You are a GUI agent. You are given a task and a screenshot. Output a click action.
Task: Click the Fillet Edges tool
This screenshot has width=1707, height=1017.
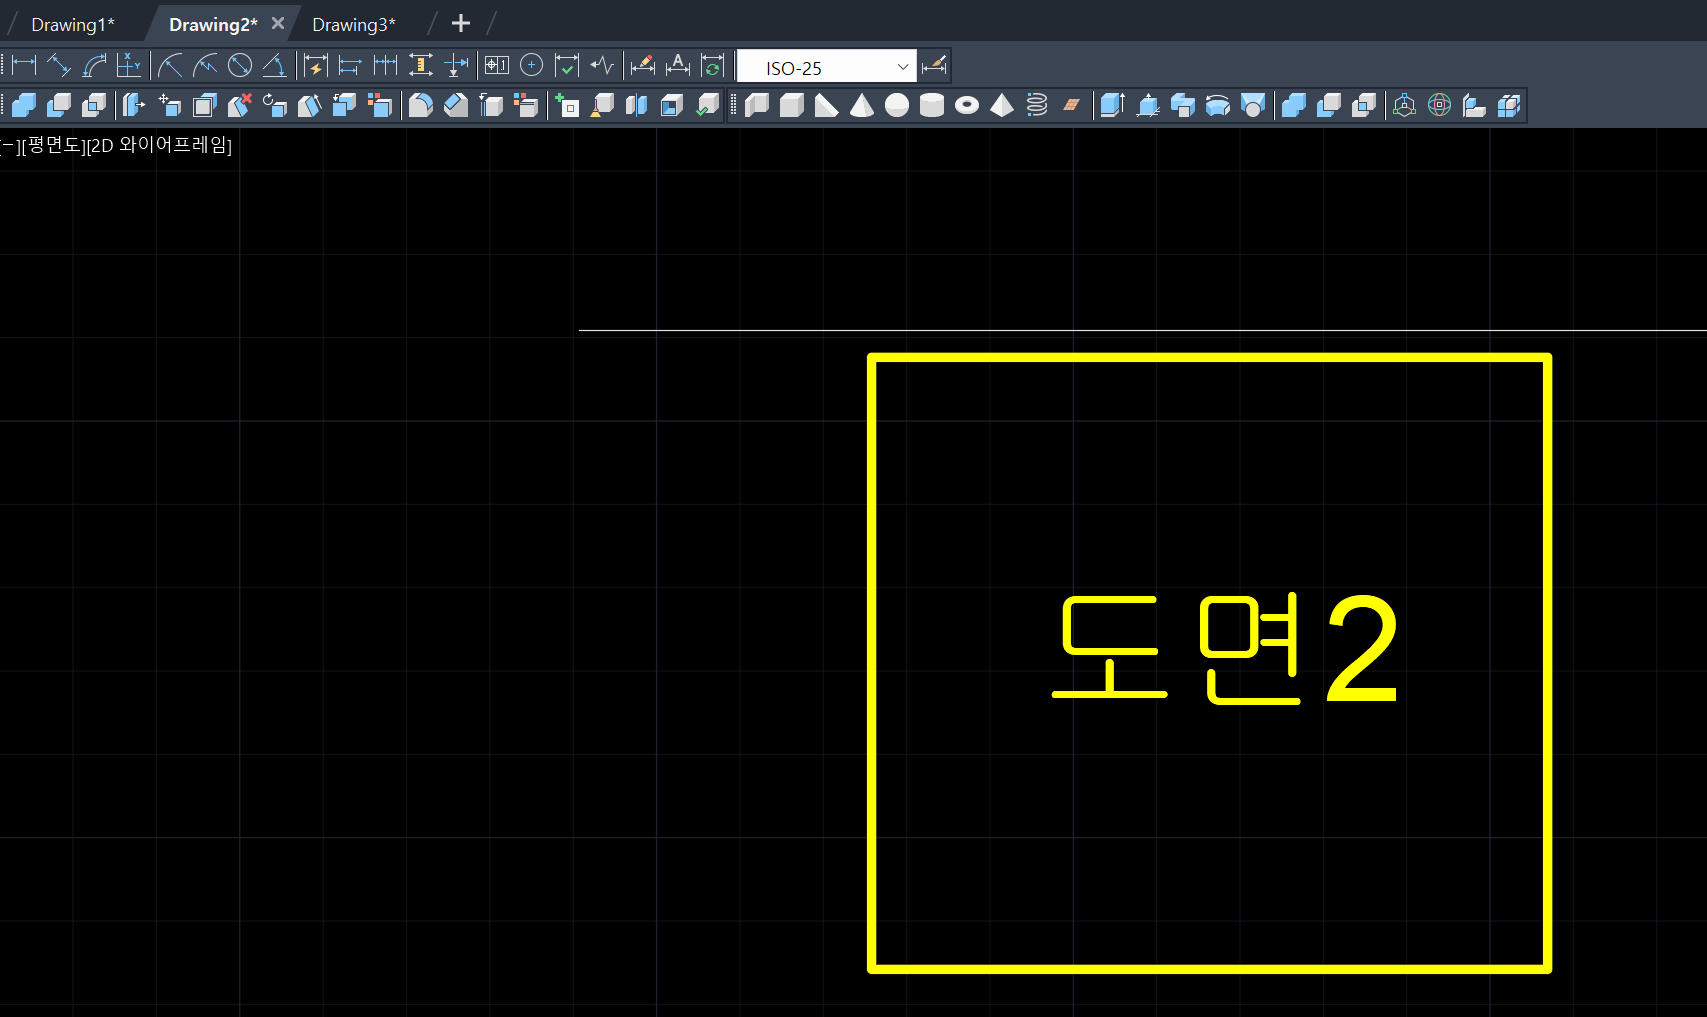pos(421,105)
